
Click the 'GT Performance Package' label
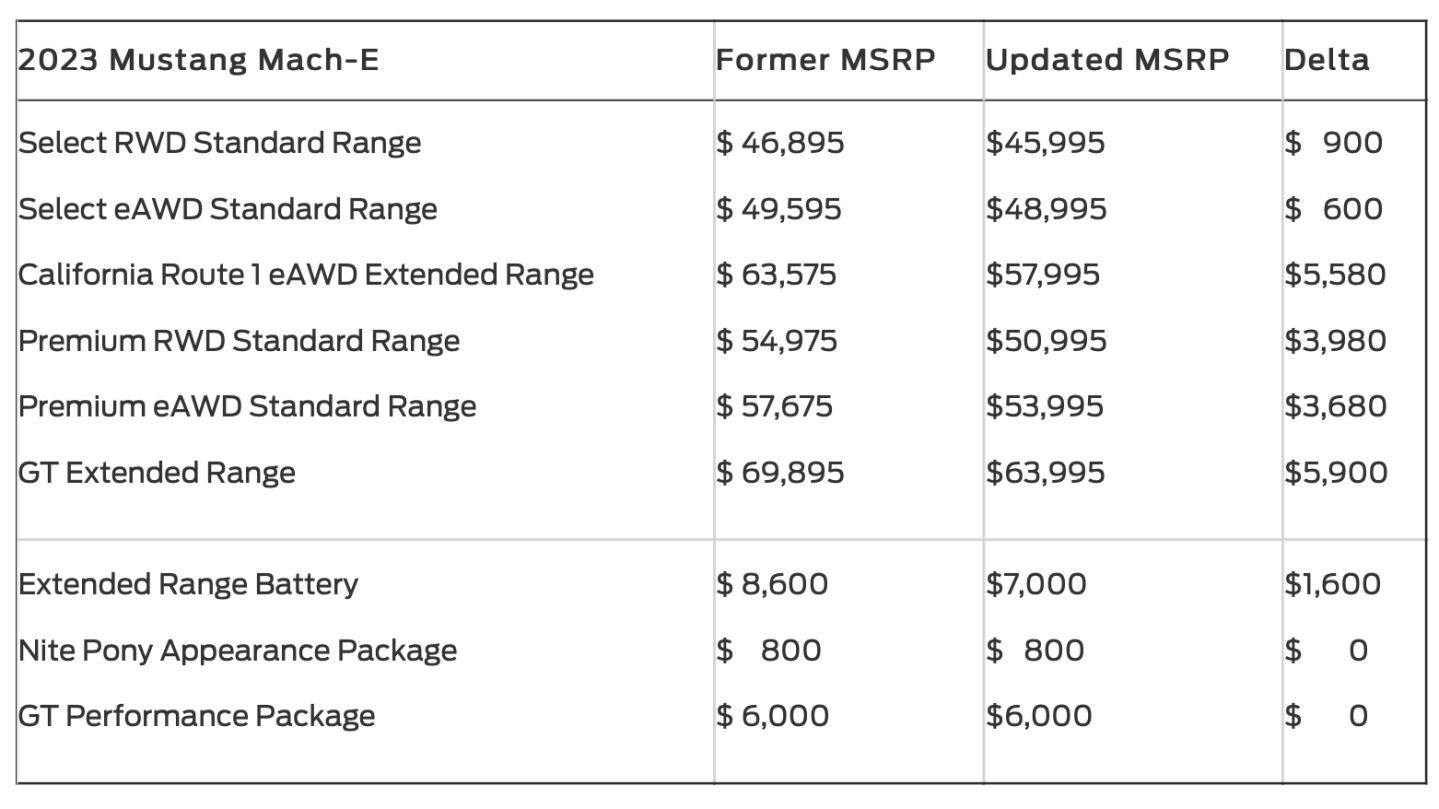[x=197, y=716]
